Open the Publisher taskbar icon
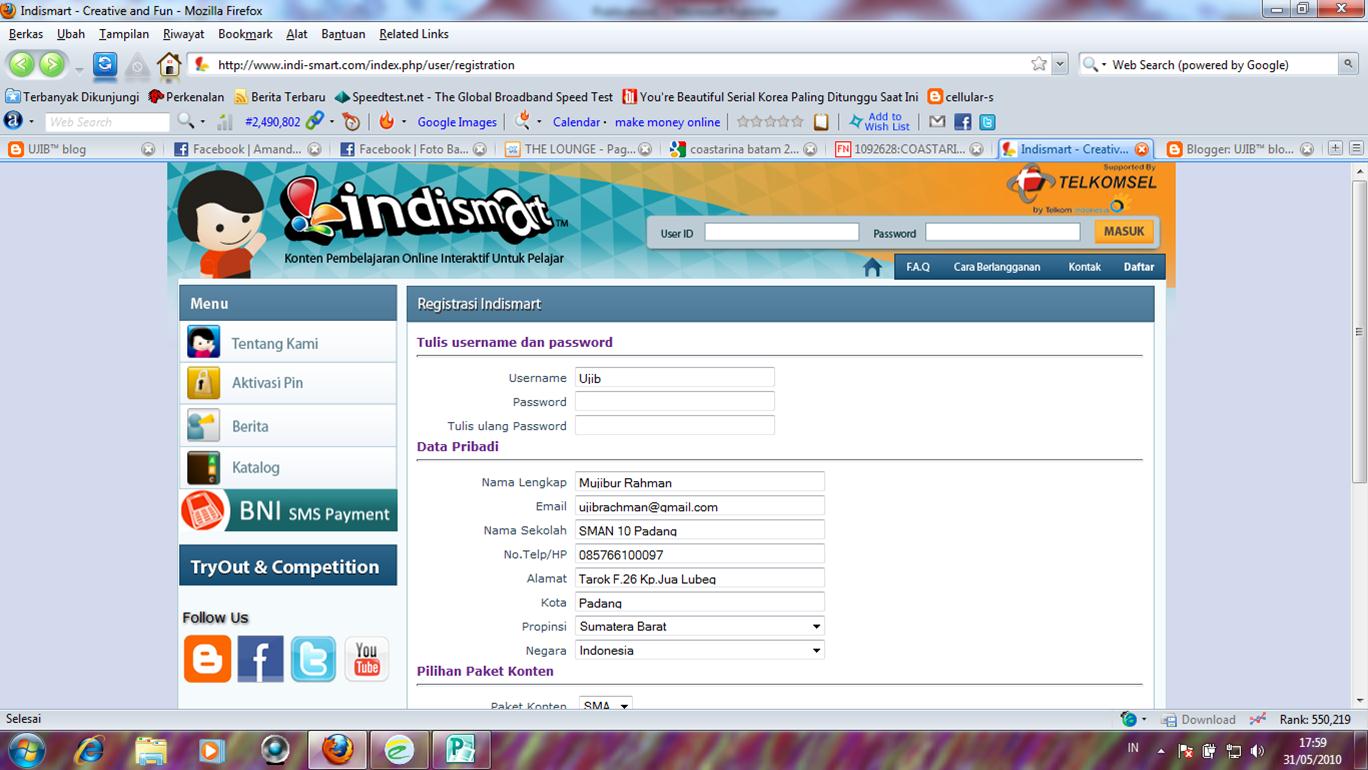This screenshot has height=770, width=1368. tap(459, 750)
